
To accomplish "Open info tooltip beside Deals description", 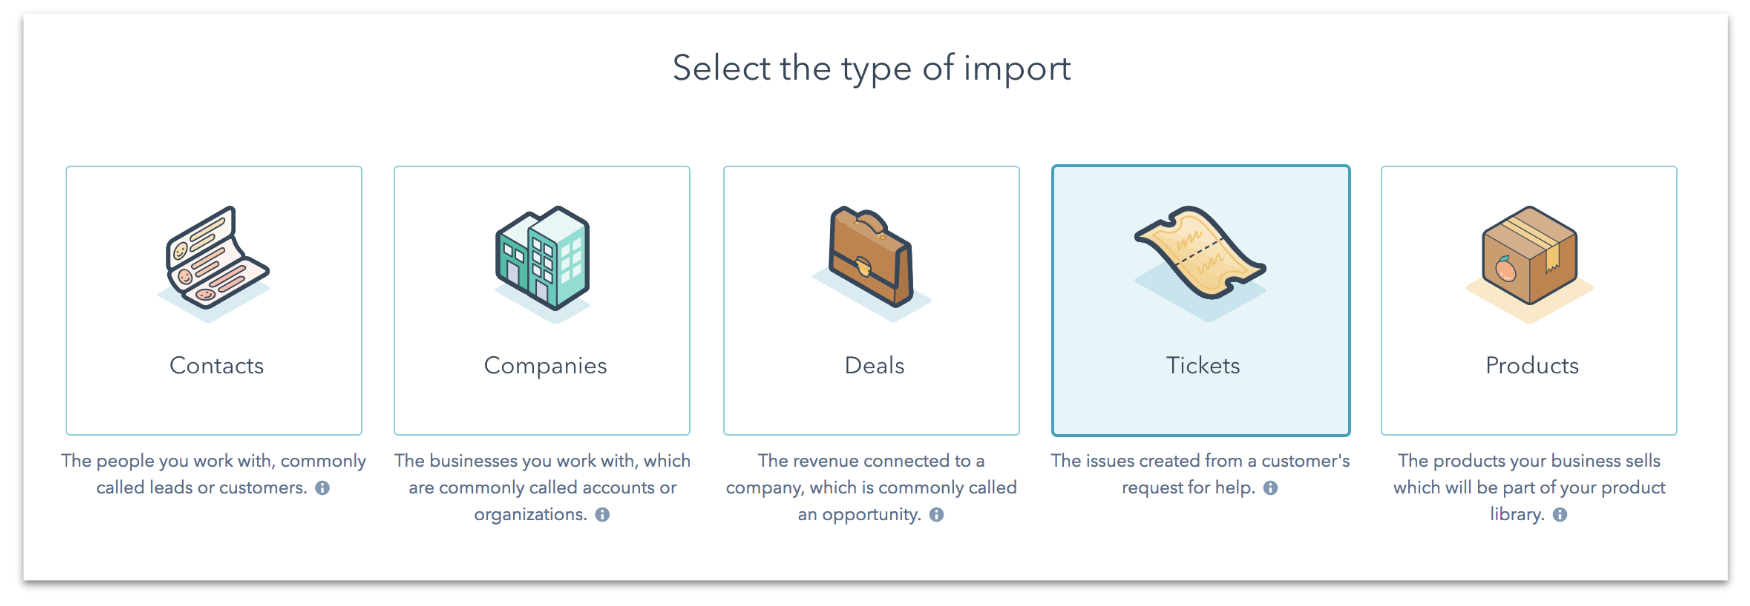I will click(x=936, y=515).
